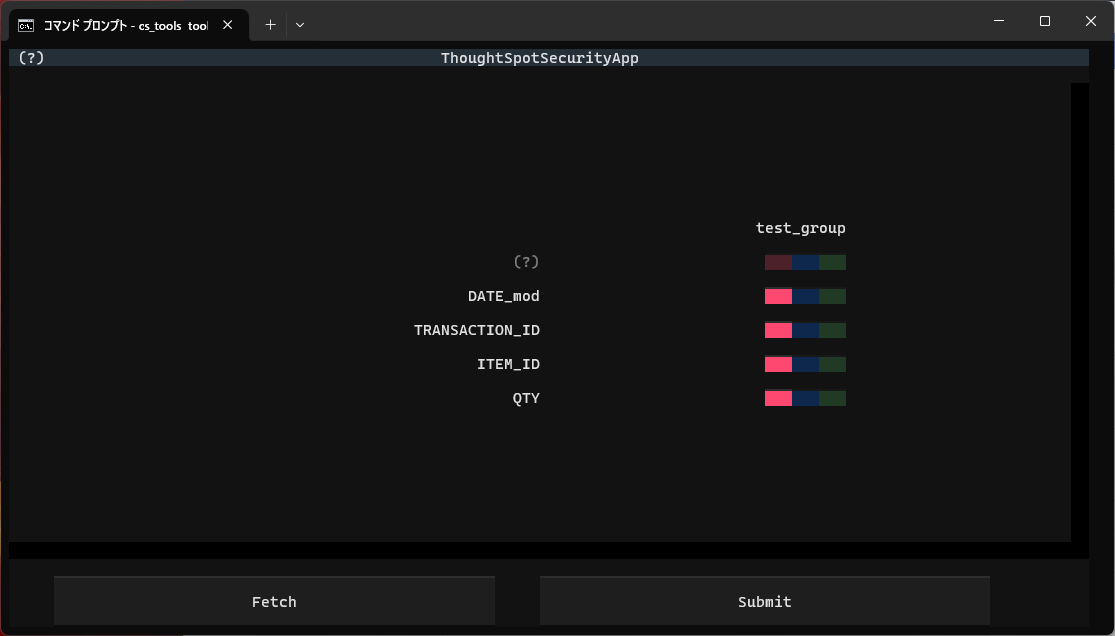Open a new terminal tab with the plus icon

[x=270, y=25]
